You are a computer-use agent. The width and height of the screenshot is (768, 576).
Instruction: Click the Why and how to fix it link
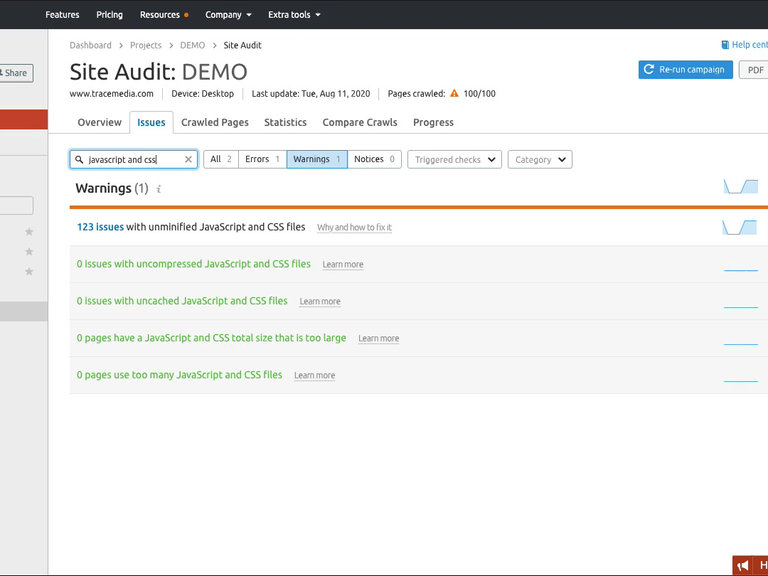coord(354,228)
